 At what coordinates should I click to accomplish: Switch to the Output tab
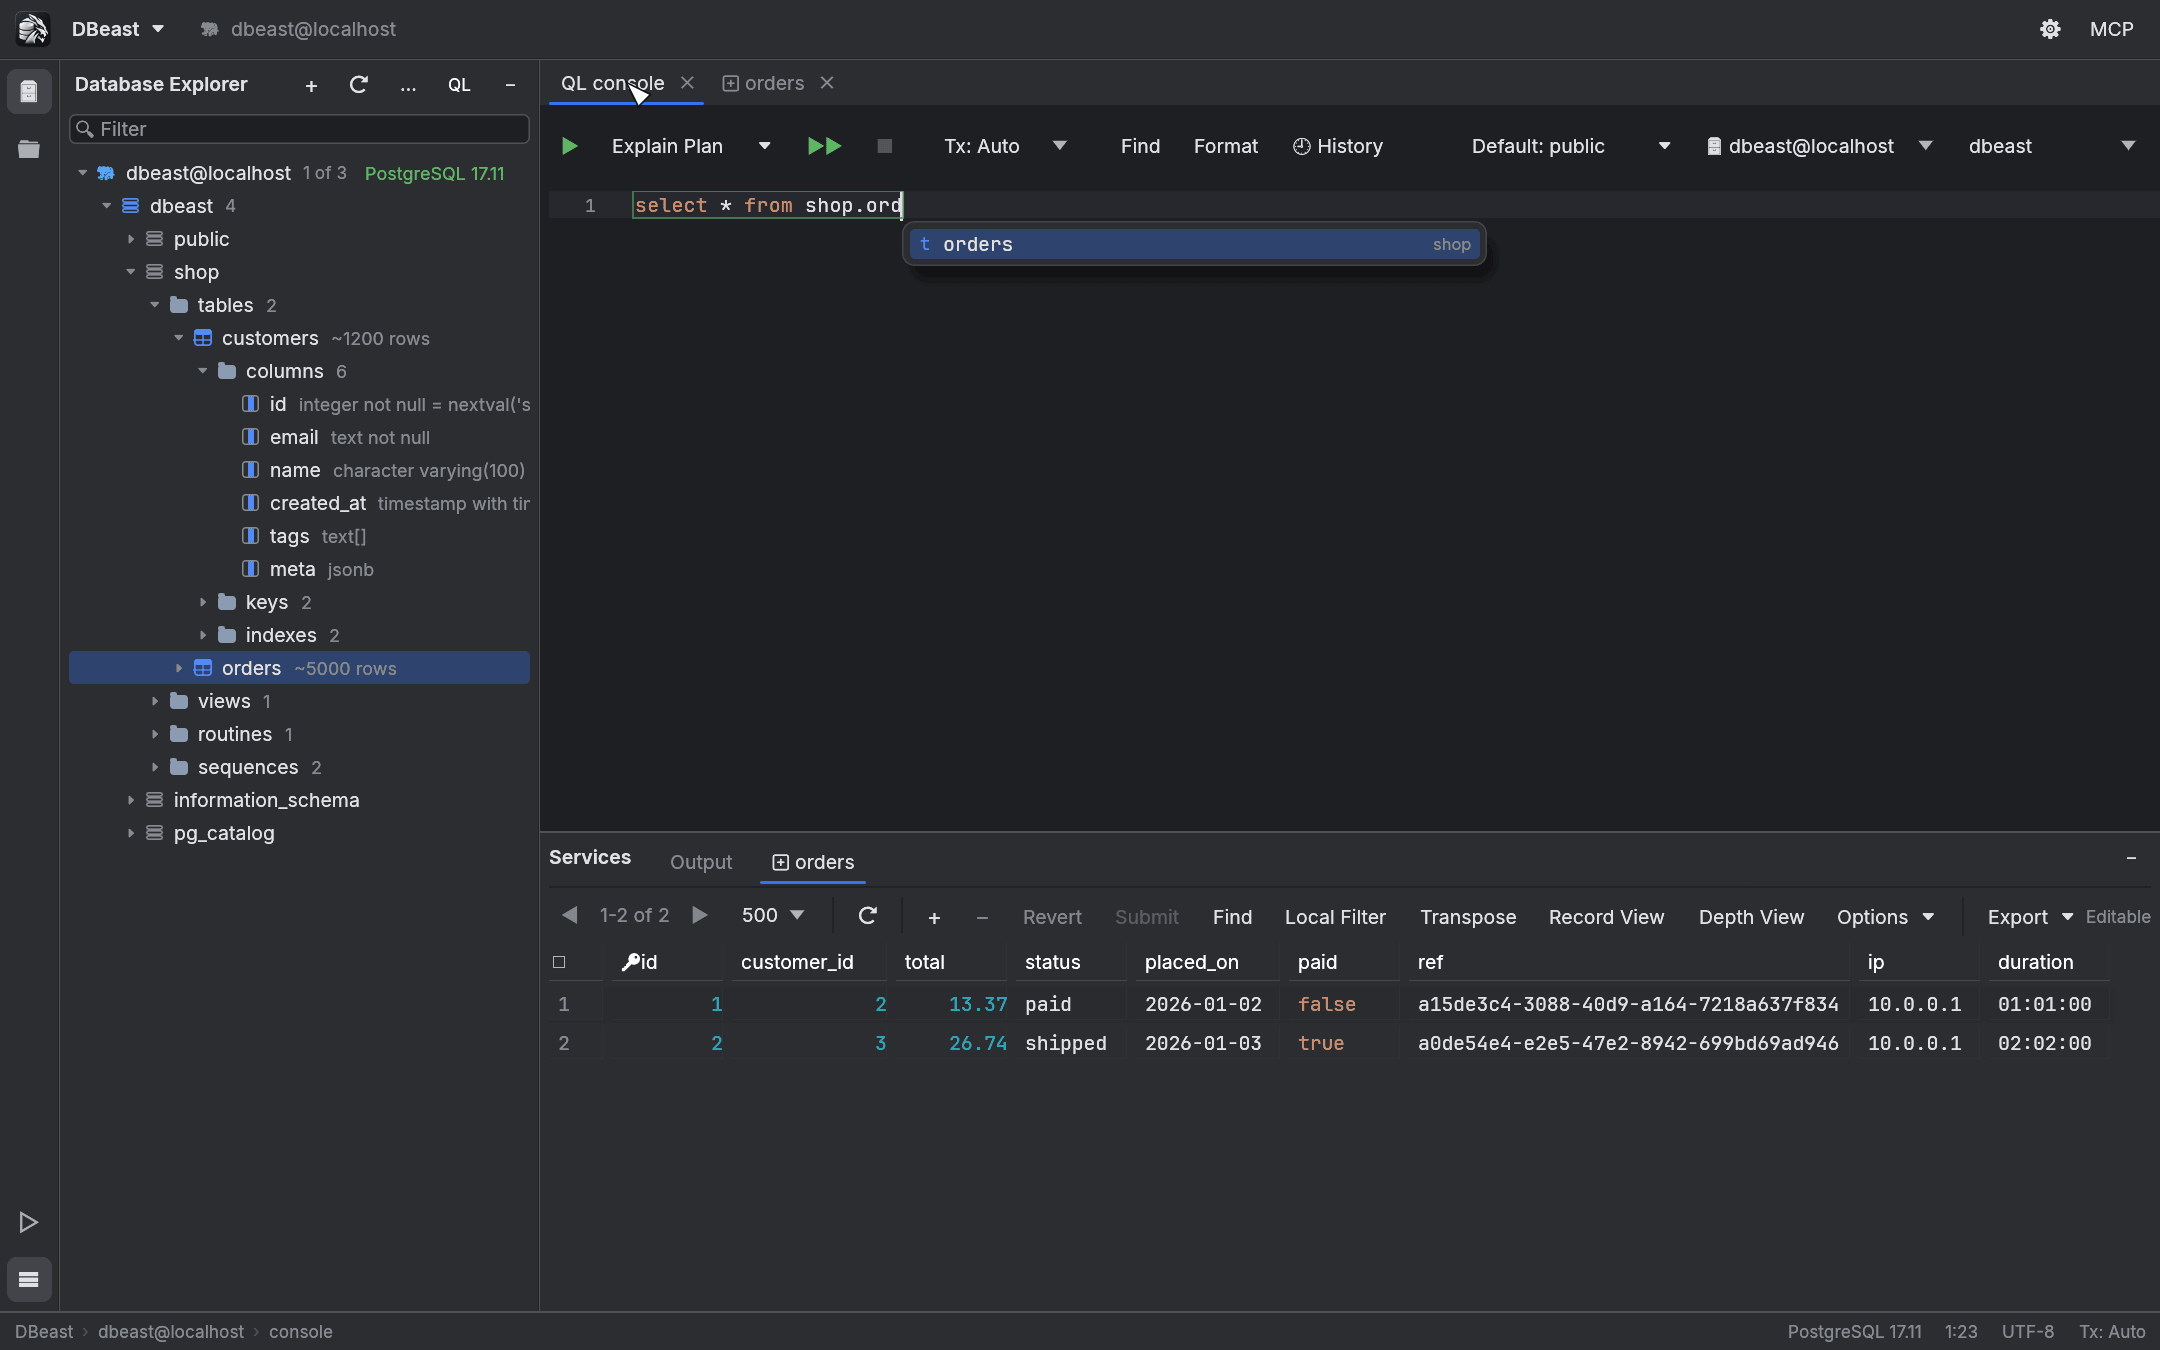click(701, 862)
